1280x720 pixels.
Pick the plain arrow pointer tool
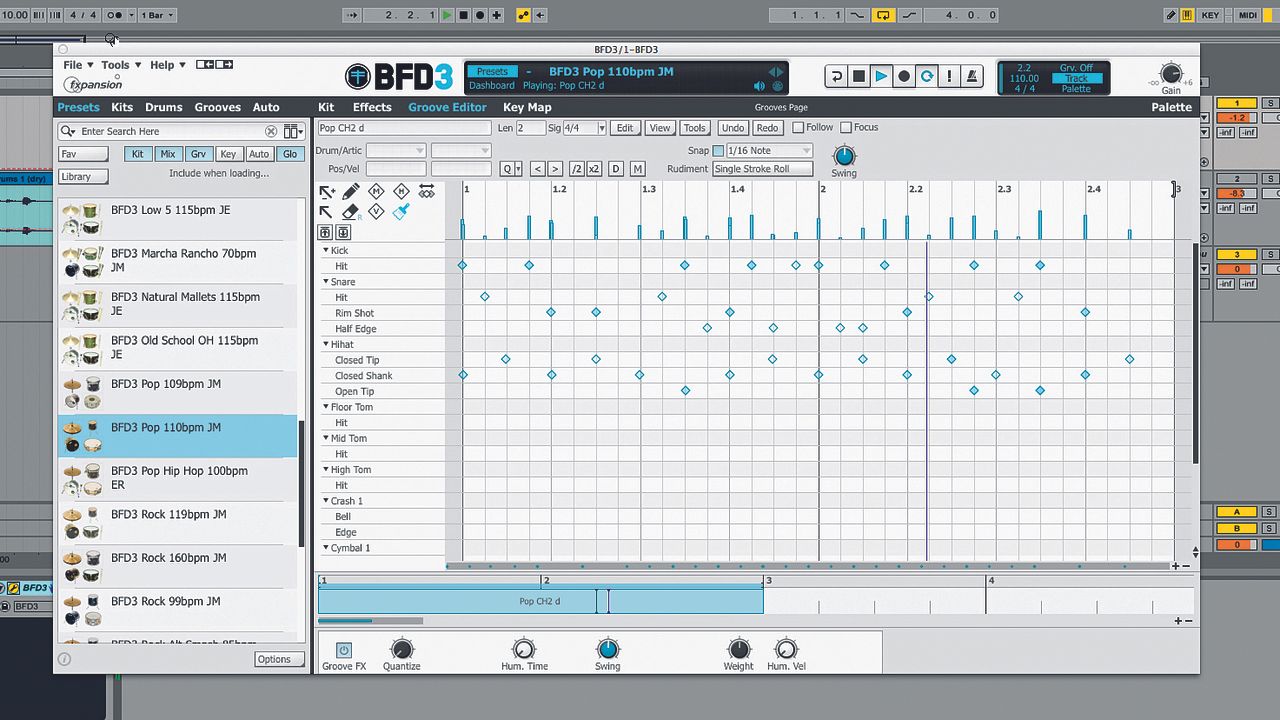[327, 212]
